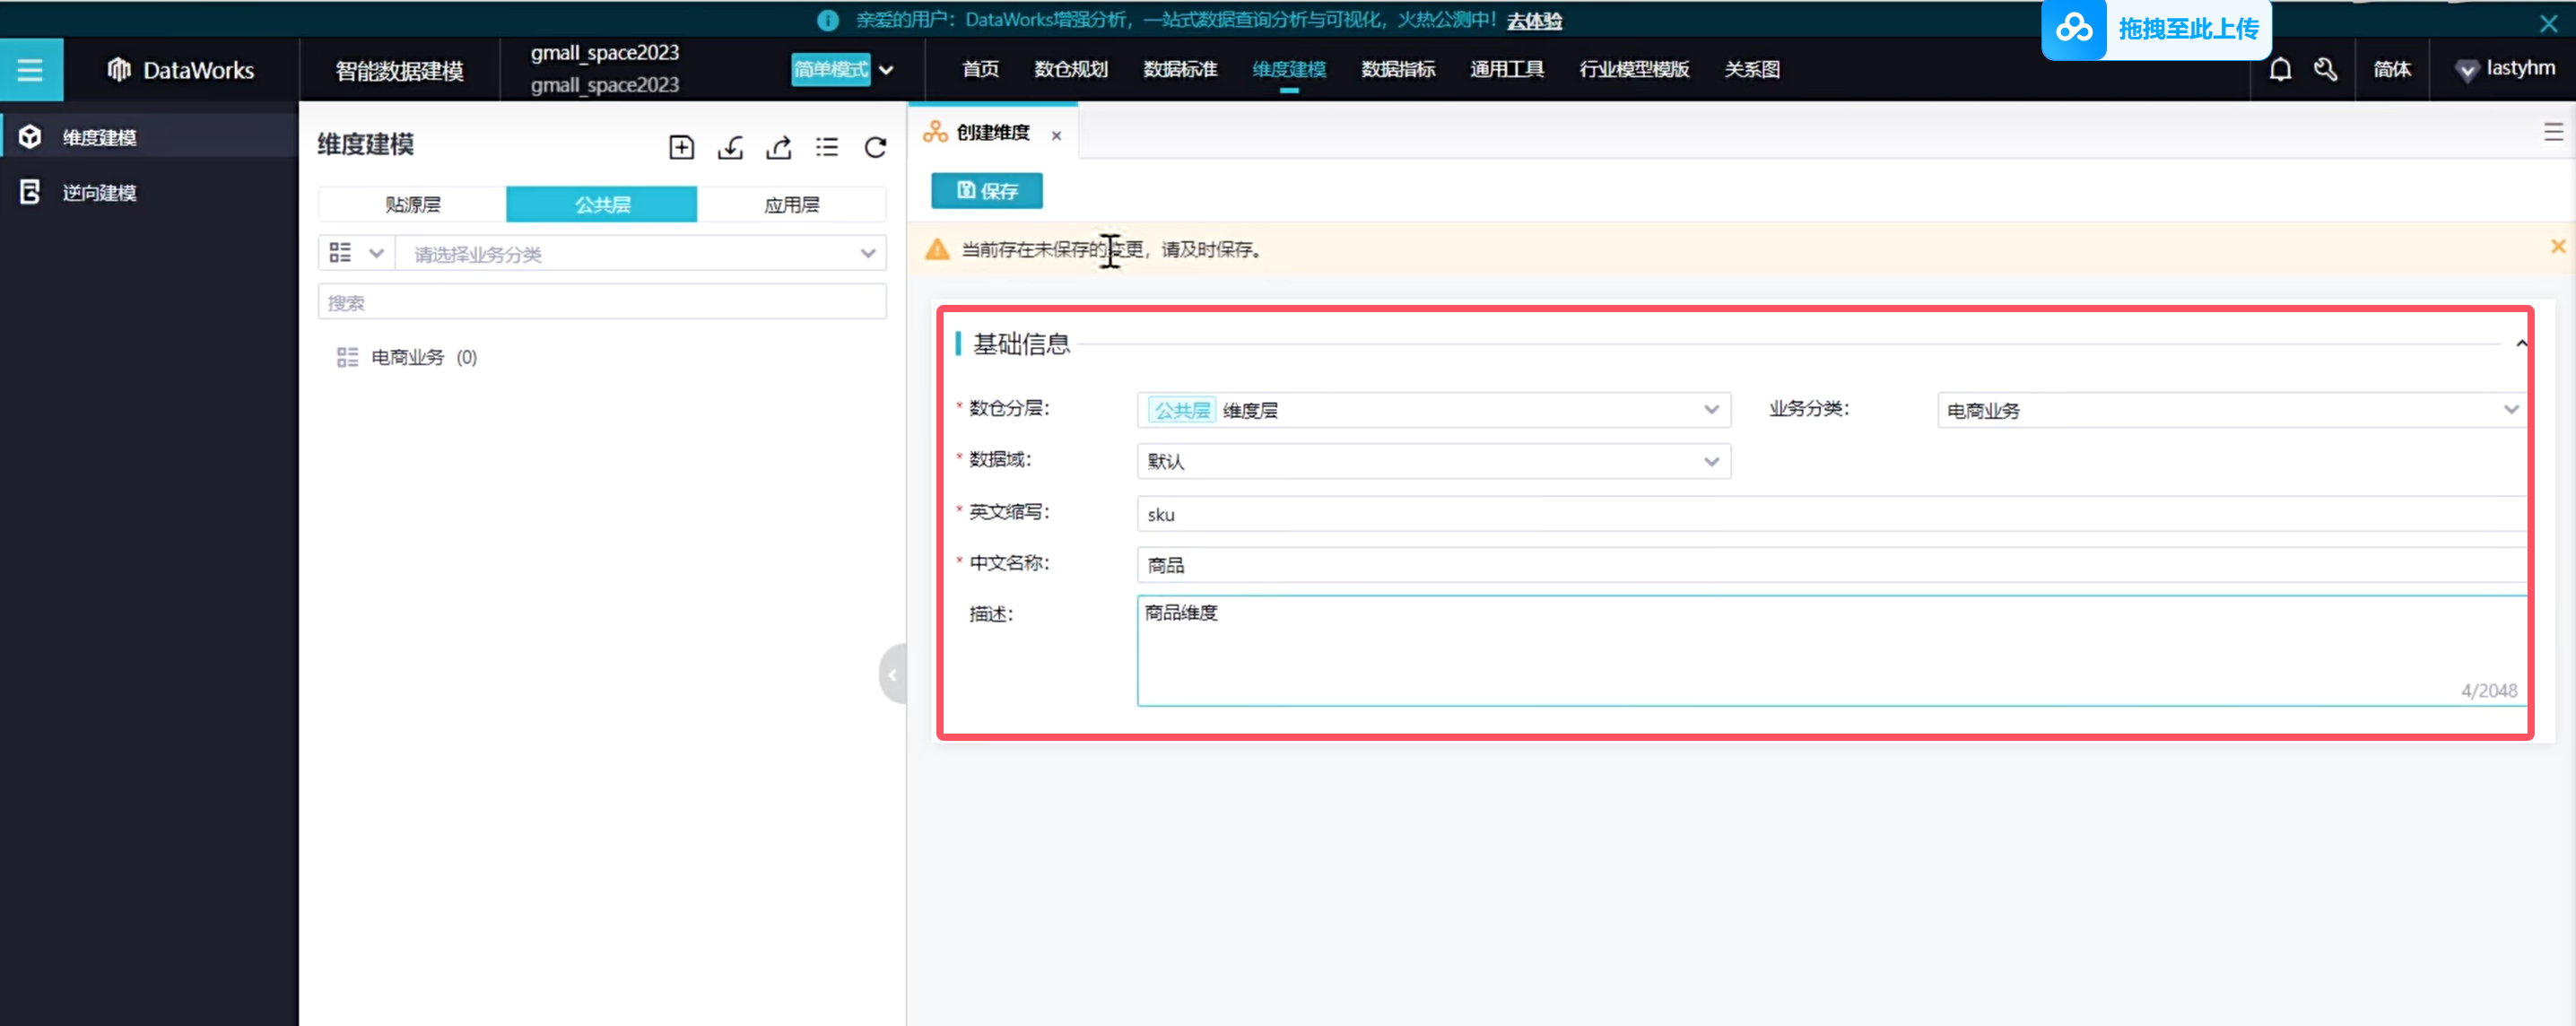This screenshot has width=2576, height=1026.
Task: Click the 去体验 link in banner
Action: (1533, 20)
